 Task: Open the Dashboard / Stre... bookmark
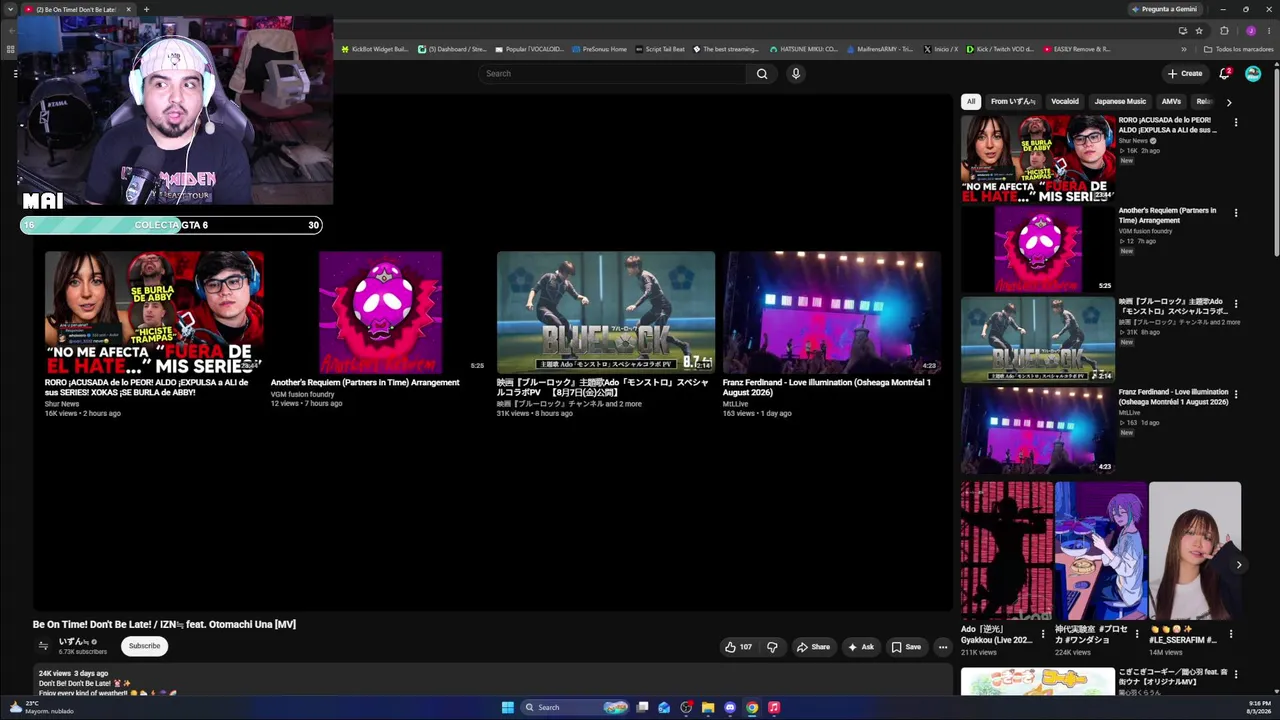[452, 49]
